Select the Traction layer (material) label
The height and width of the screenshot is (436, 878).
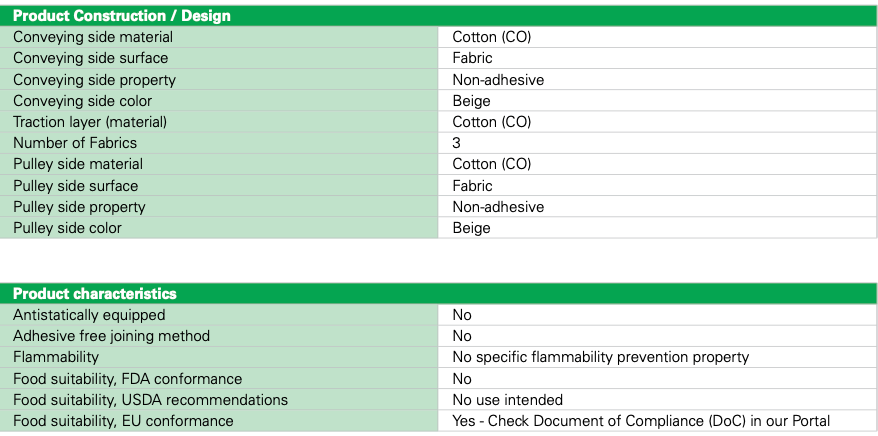coord(90,122)
